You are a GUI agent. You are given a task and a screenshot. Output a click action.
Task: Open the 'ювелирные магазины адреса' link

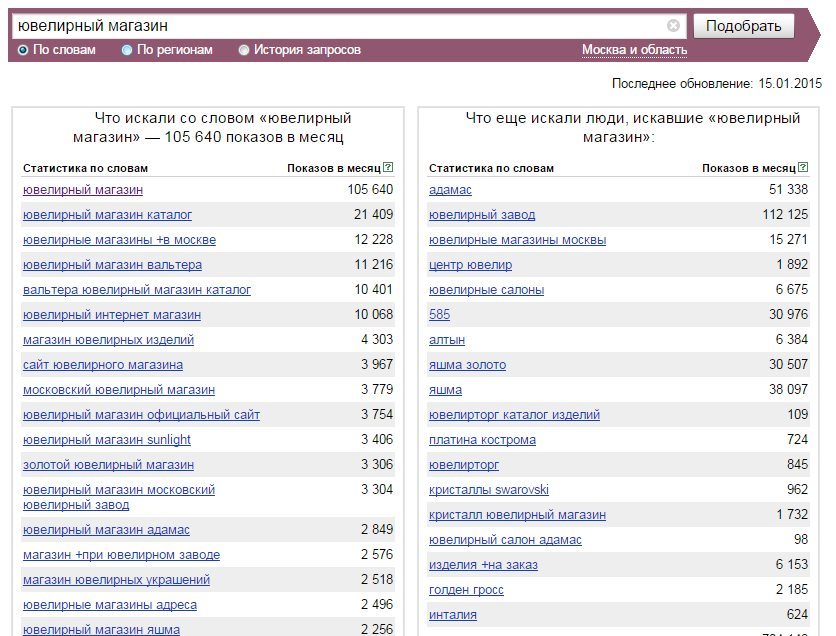(x=110, y=605)
